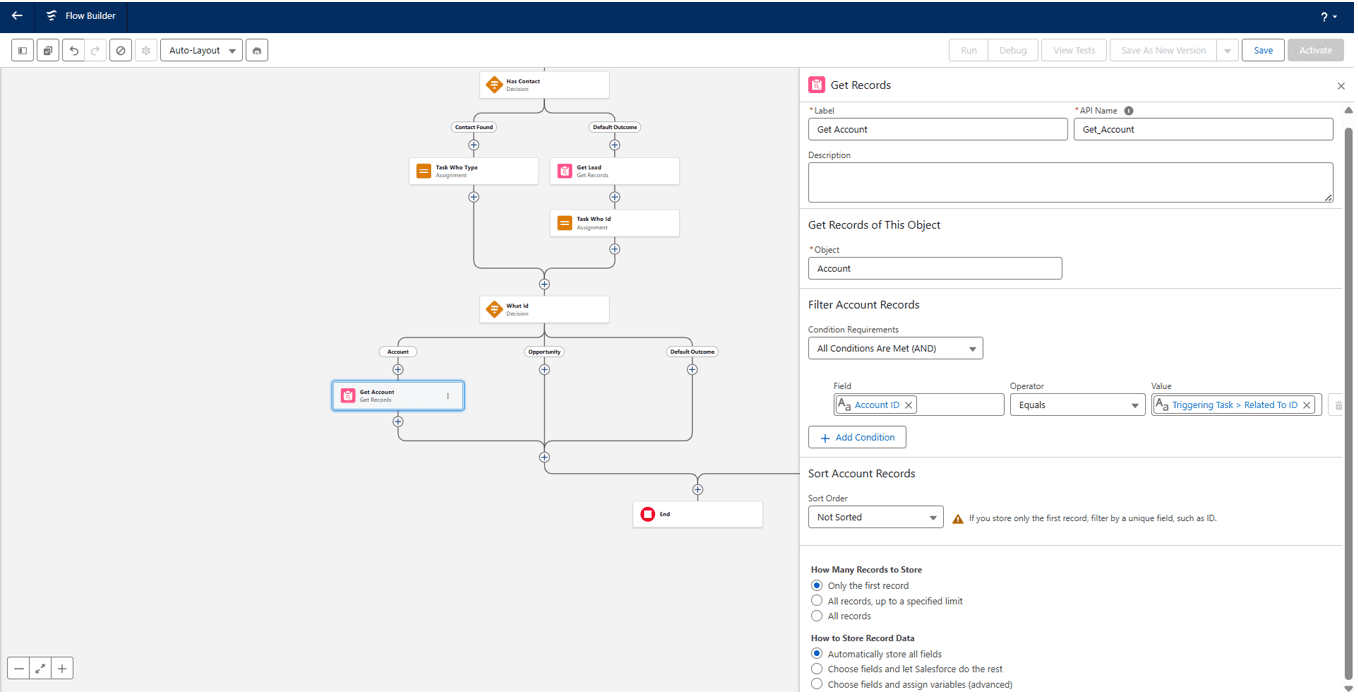Click the select elements toolbar icon

48,51
